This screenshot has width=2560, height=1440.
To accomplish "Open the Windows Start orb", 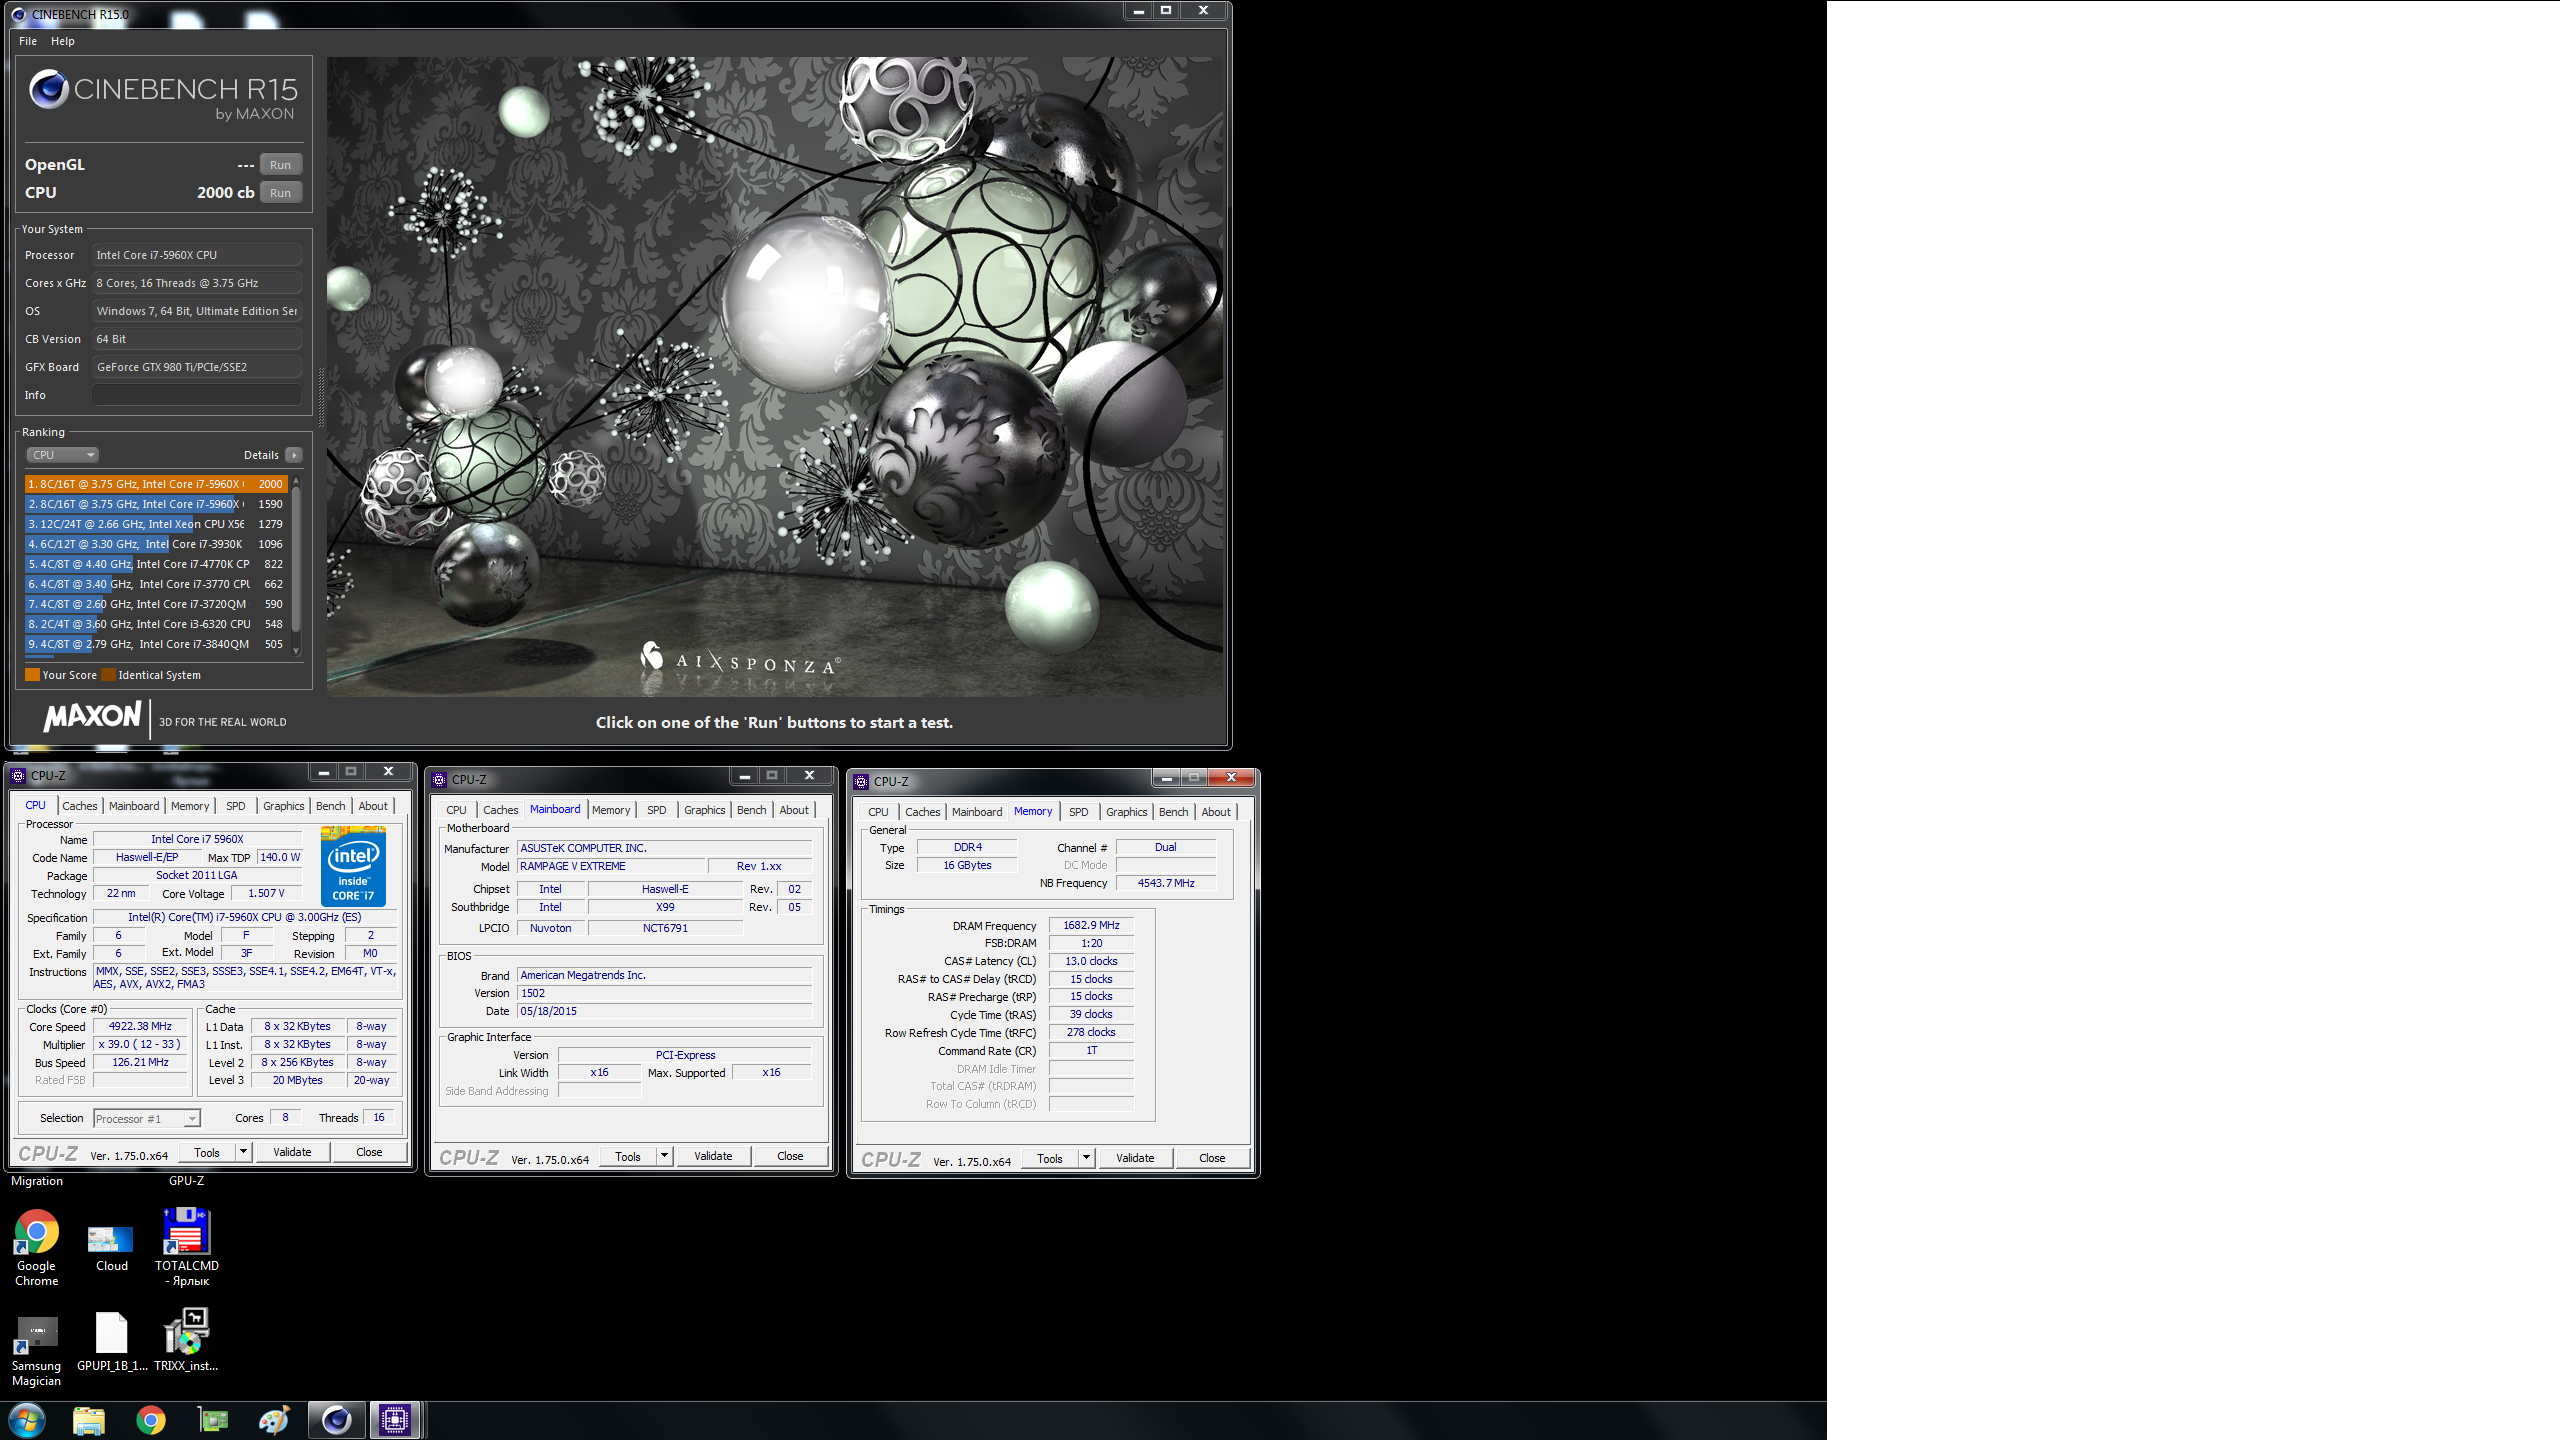I will pyautogui.click(x=27, y=1420).
